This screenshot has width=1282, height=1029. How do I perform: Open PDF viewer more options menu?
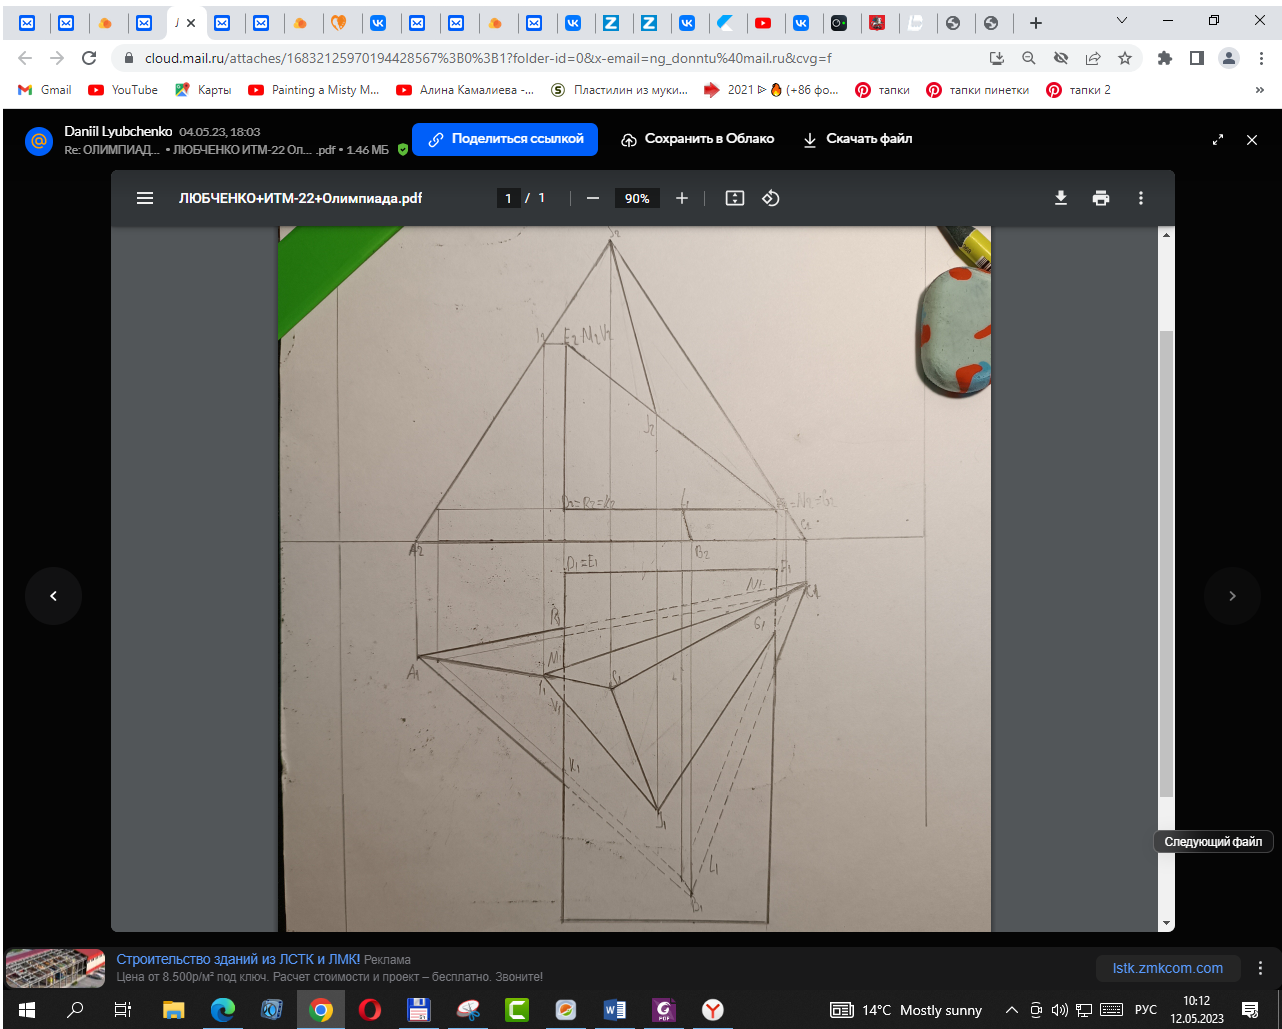[x=1141, y=198]
